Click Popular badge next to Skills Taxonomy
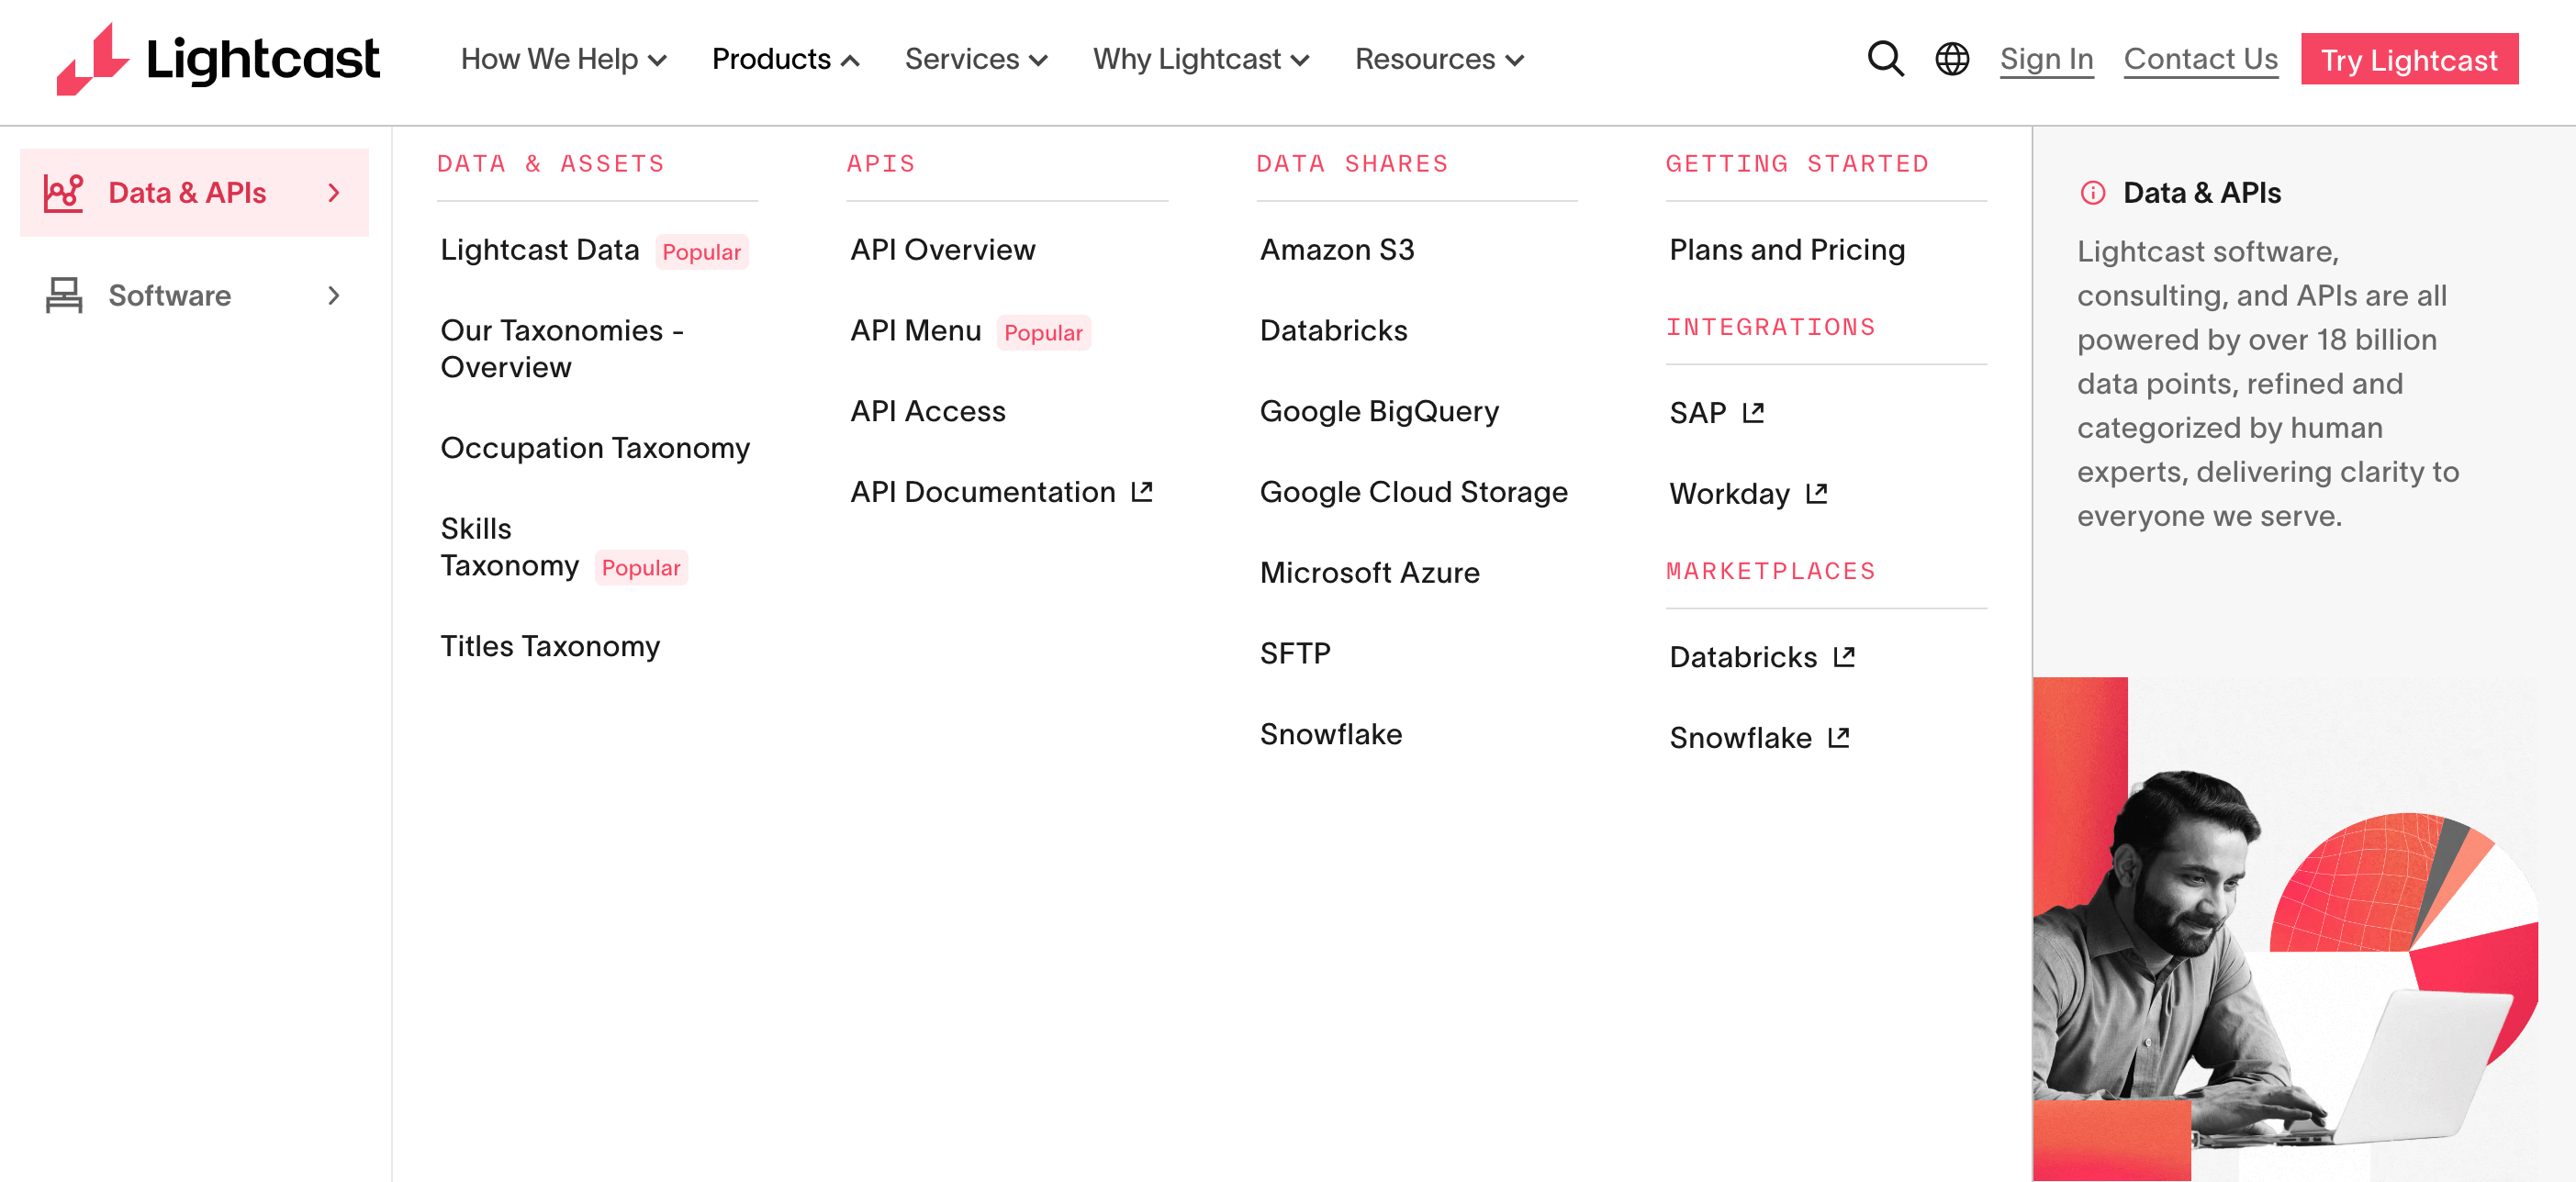 (640, 567)
